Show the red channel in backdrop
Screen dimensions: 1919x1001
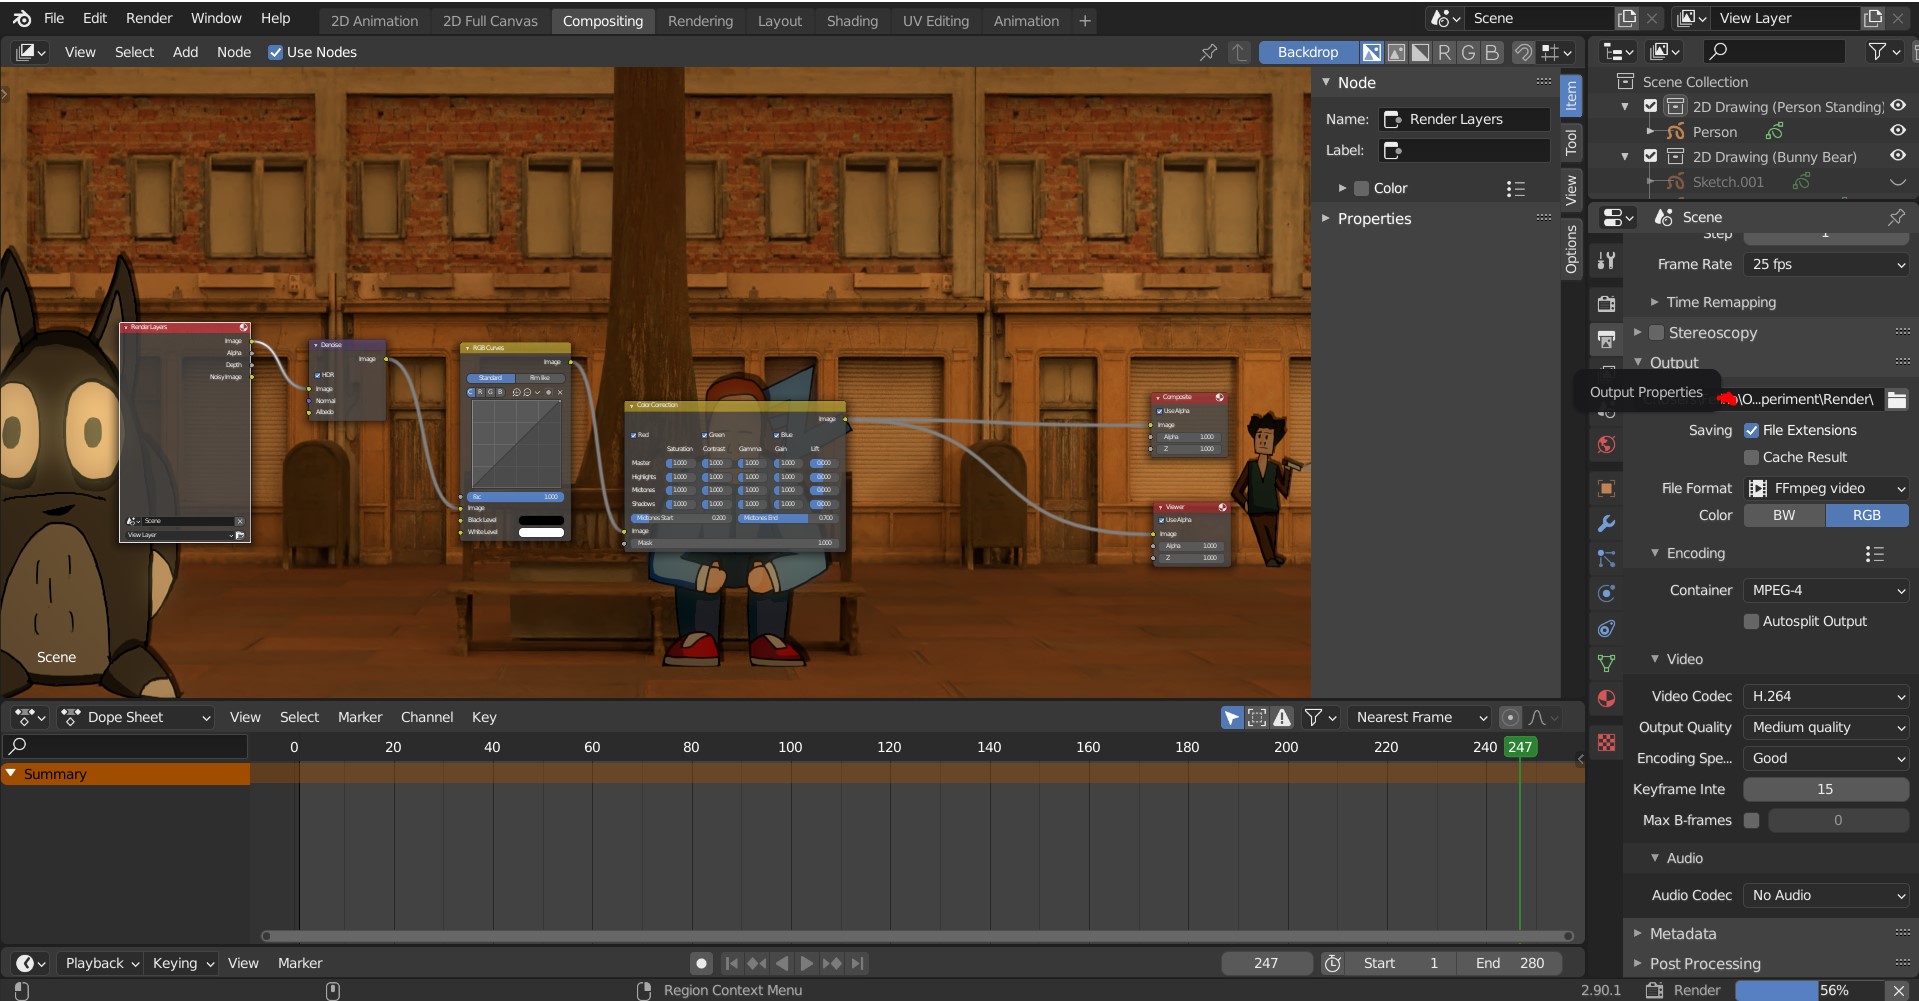(x=1444, y=52)
